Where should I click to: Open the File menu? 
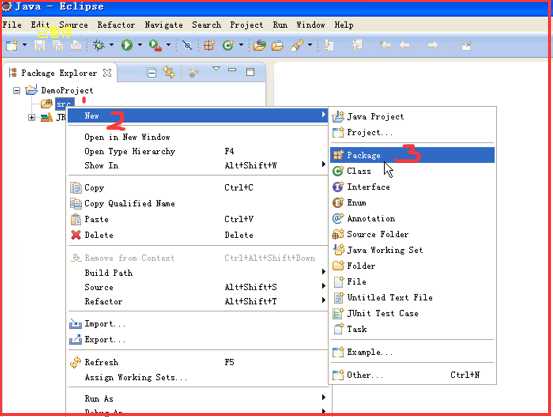12,25
